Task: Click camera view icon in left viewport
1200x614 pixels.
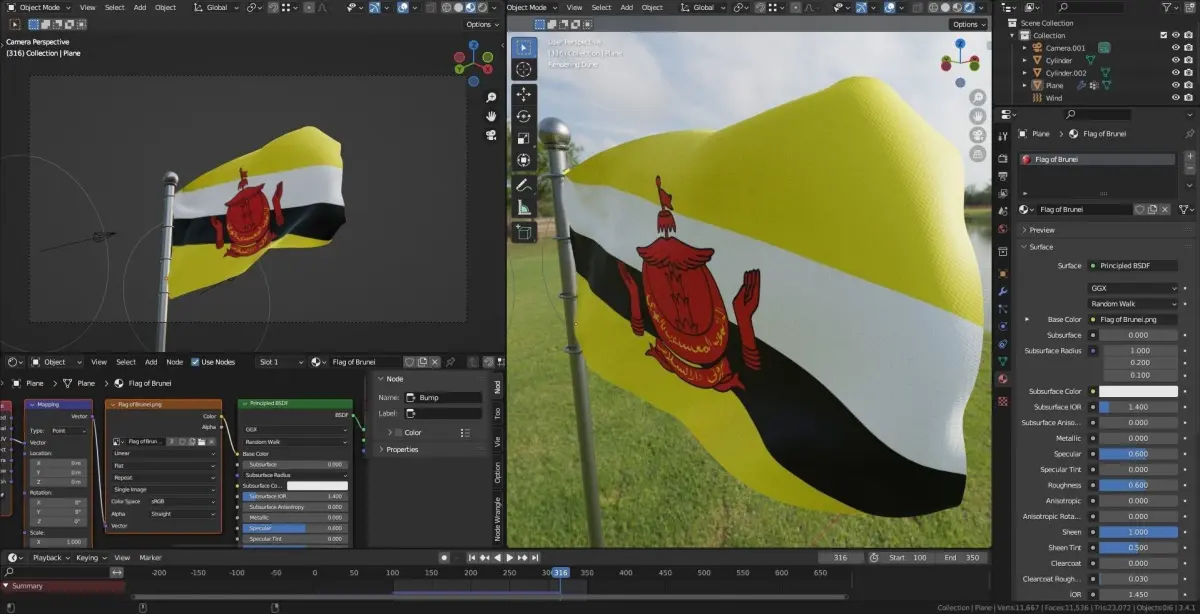Action: click(x=491, y=133)
